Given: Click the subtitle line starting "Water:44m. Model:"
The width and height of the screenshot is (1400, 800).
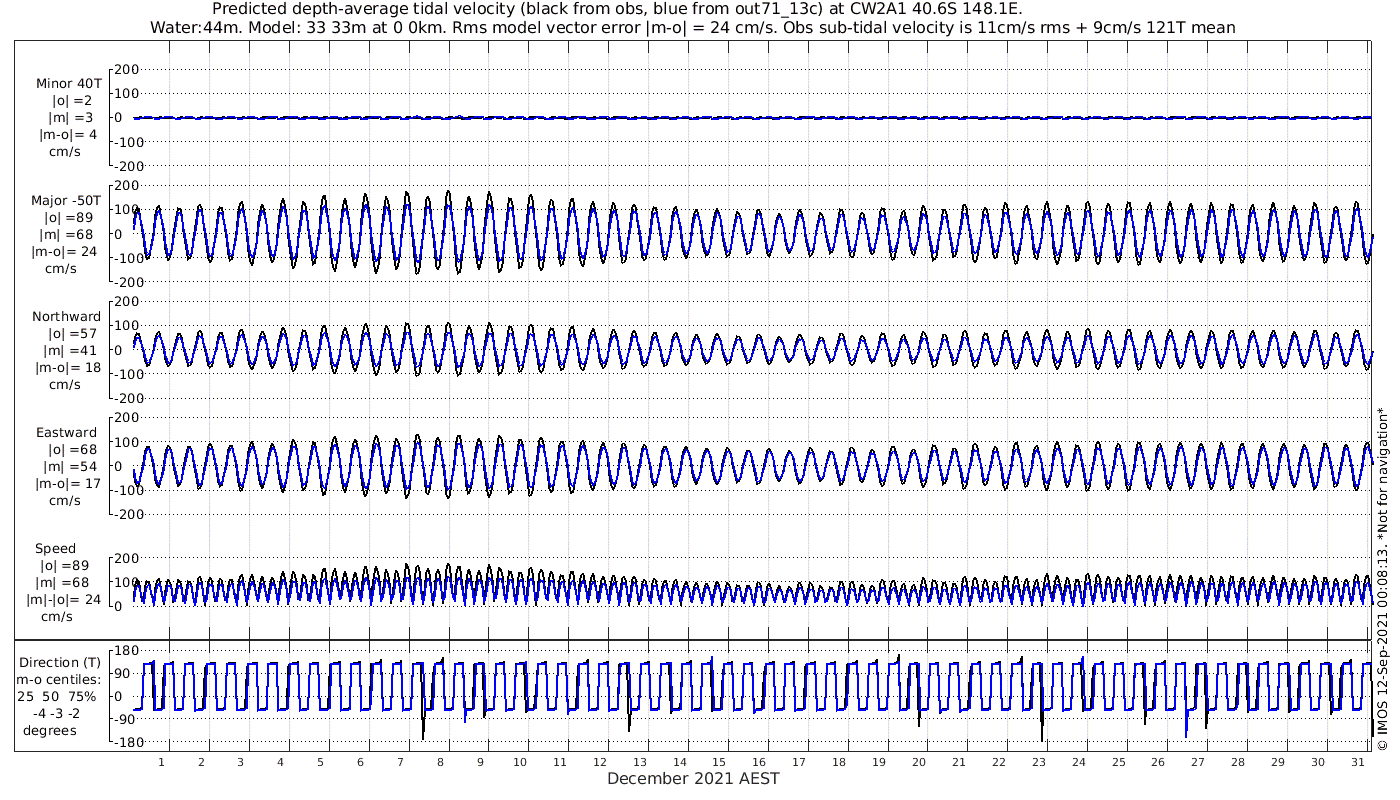Looking at the screenshot, I should click(x=692, y=27).
